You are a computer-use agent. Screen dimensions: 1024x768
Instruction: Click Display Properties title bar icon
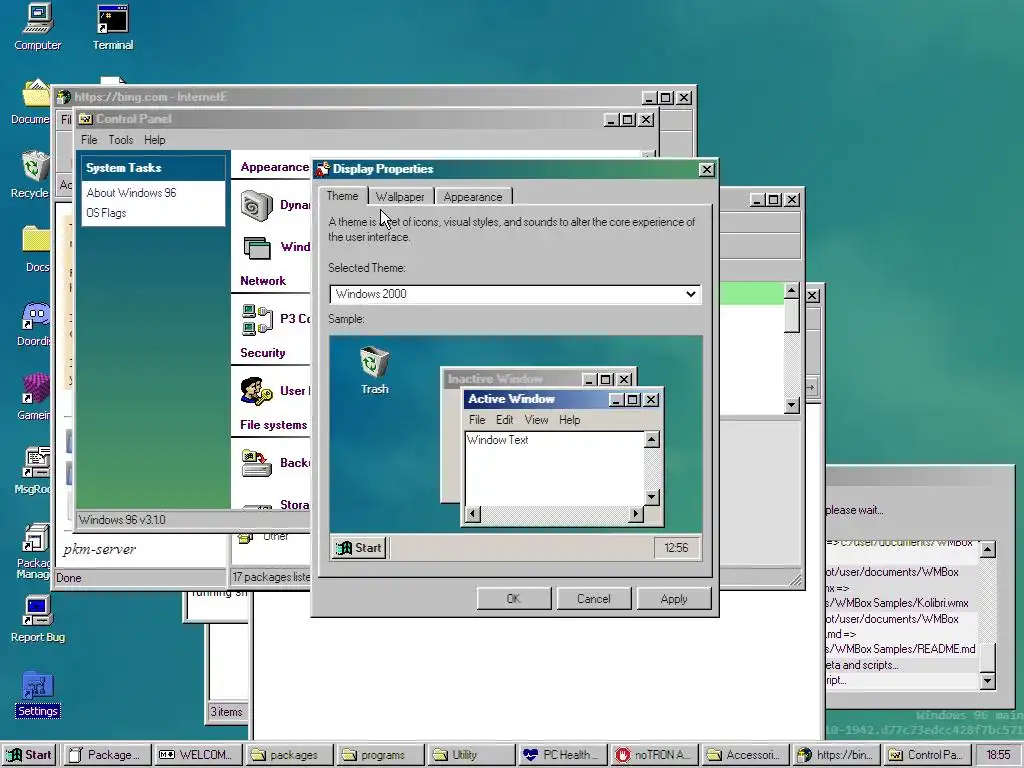pyautogui.click(x=323, y=169)
